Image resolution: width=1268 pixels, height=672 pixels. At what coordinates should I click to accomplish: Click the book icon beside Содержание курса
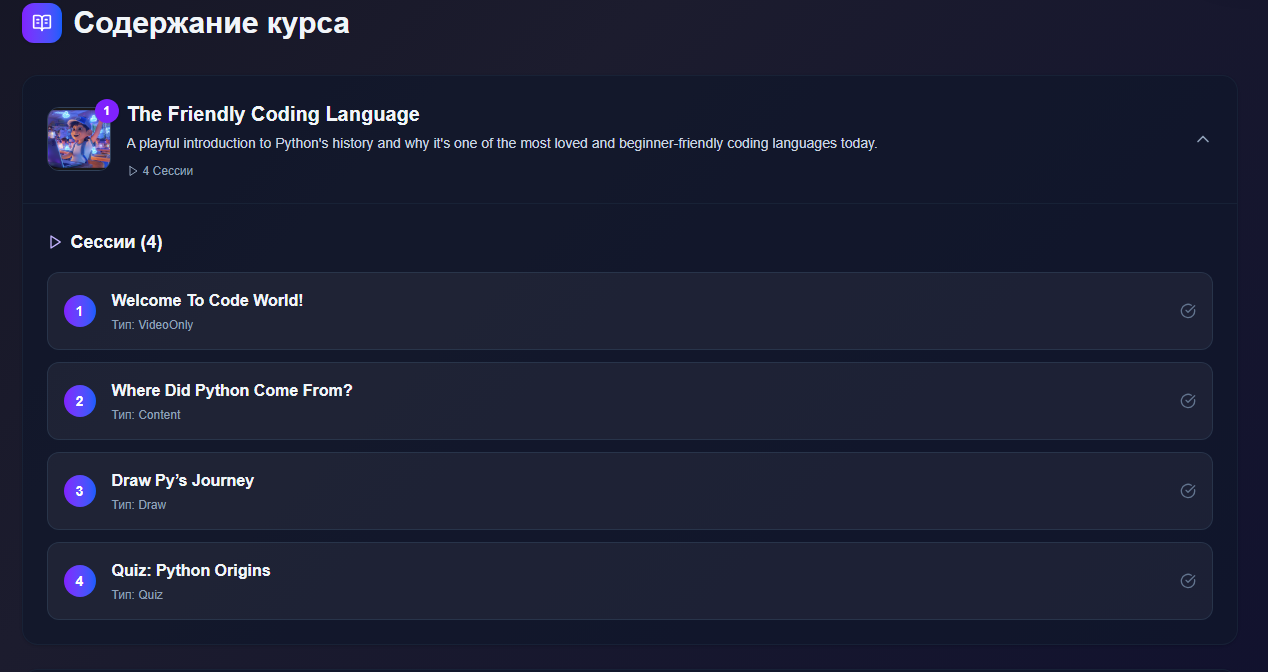[x=42, y=23]
